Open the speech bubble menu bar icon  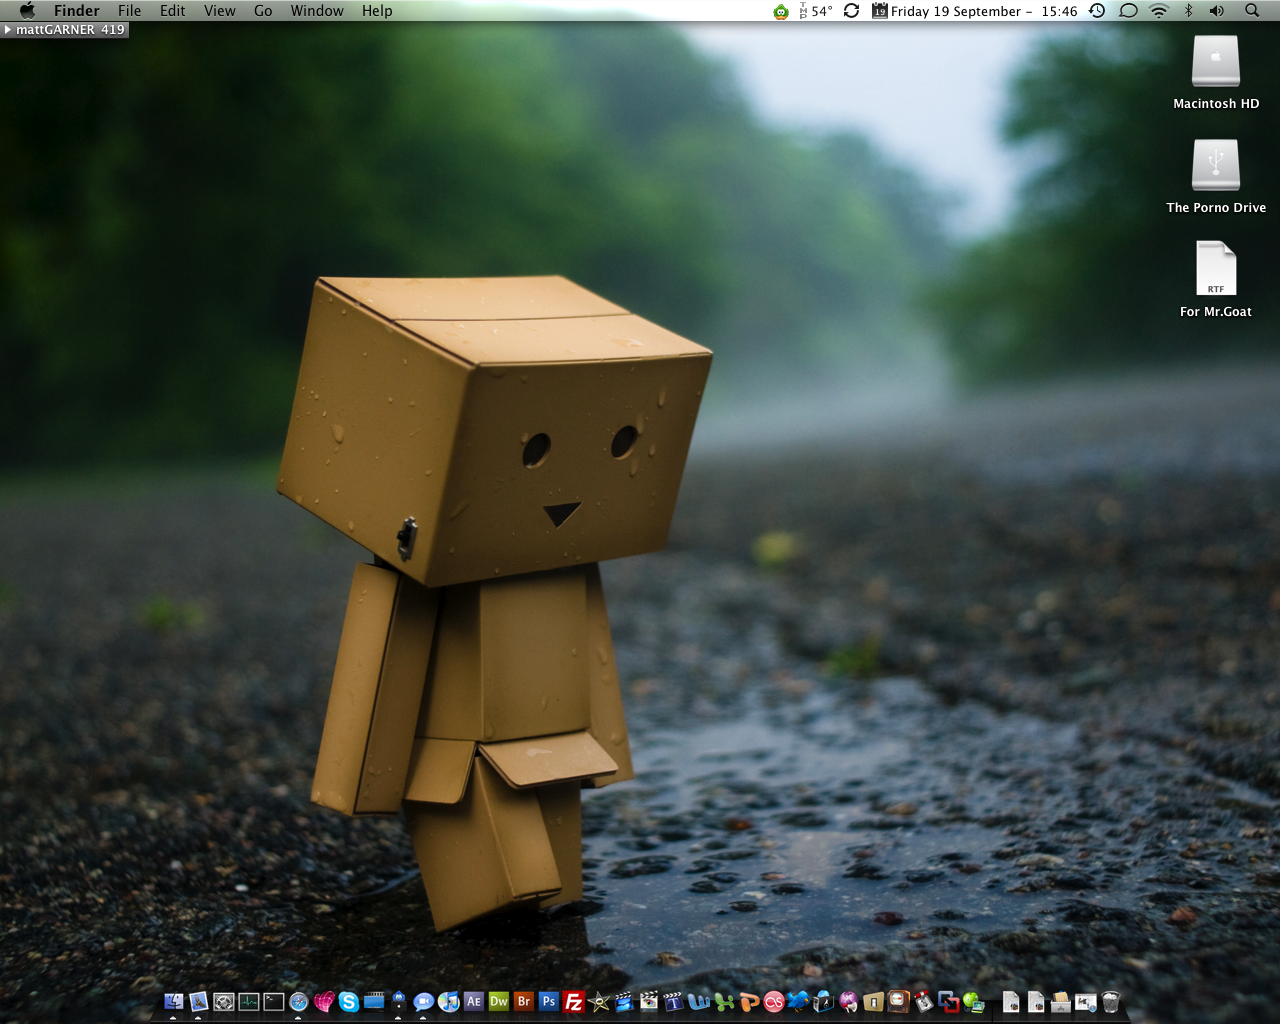1128,11
